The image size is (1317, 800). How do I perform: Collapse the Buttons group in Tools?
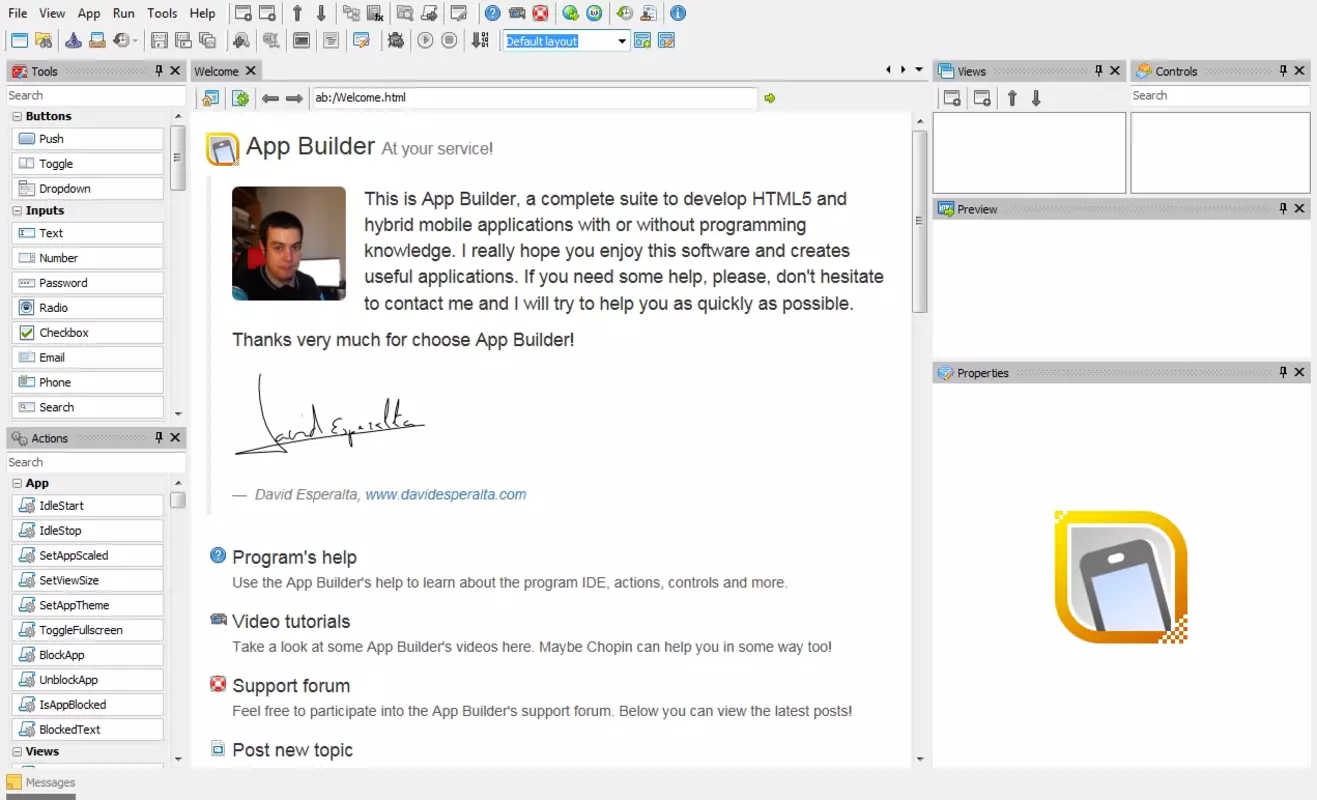[17, 117]
